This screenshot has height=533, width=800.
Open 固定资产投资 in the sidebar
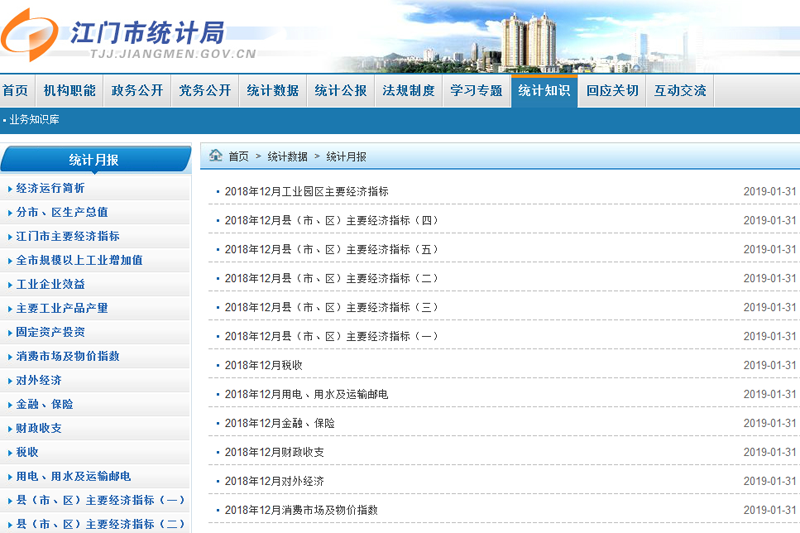click(51, 332)
